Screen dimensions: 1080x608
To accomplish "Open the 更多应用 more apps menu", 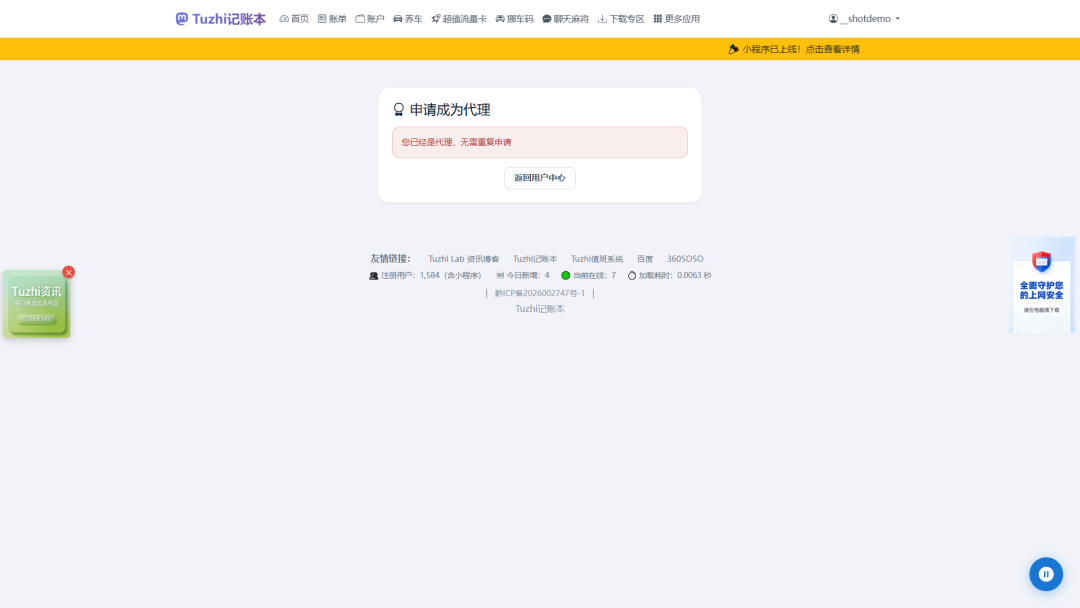I will pos(676,19).
